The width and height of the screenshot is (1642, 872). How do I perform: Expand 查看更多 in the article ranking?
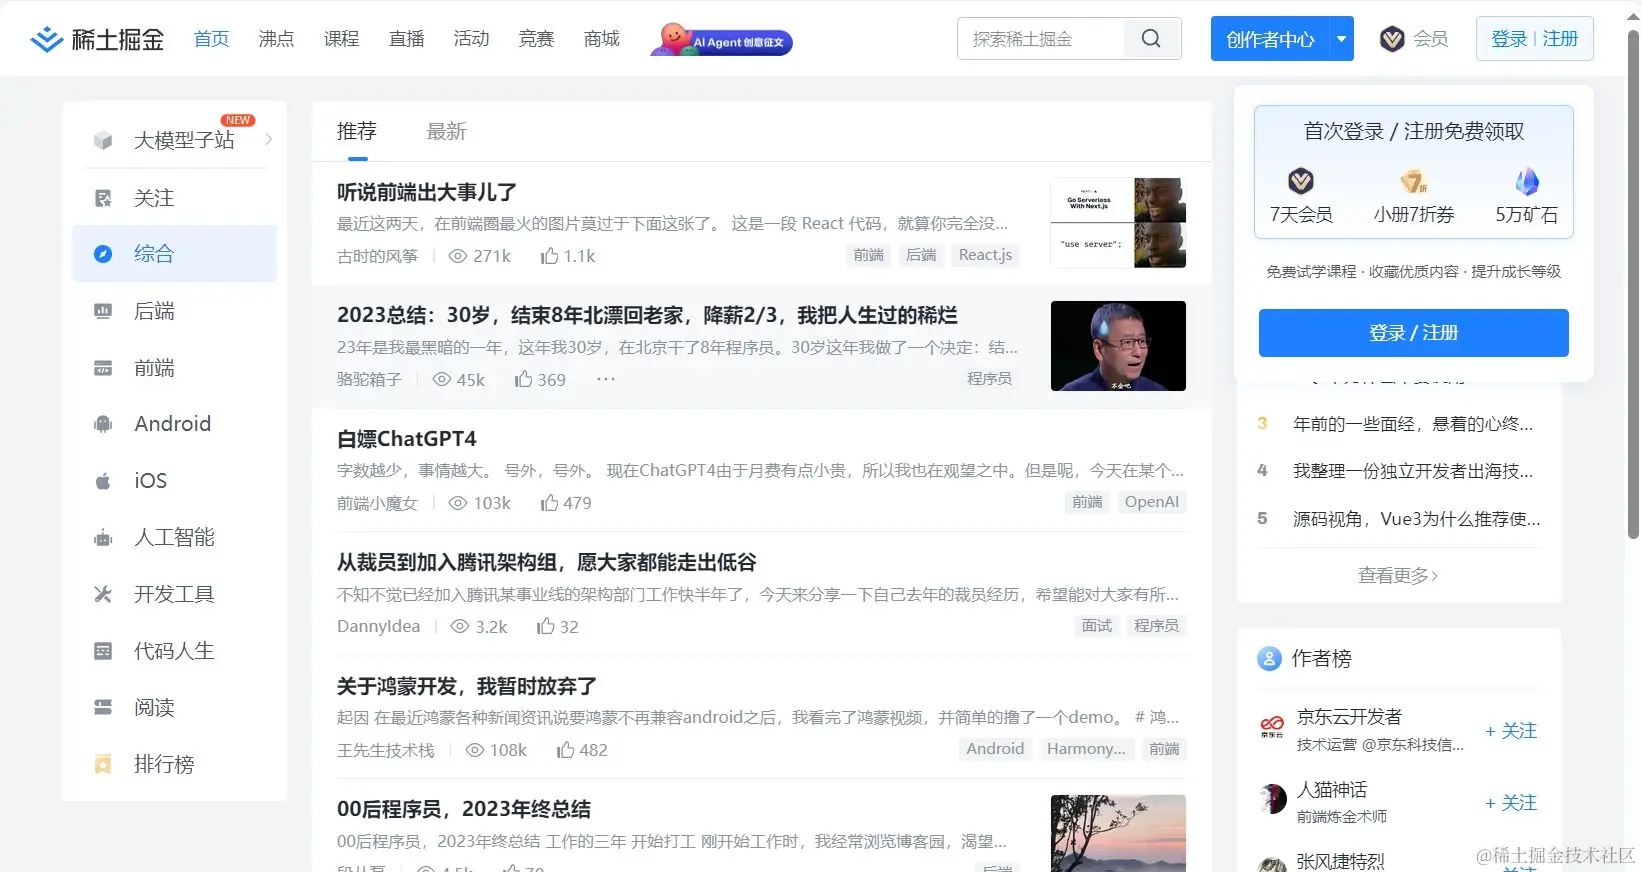(x=1398, y=575)
